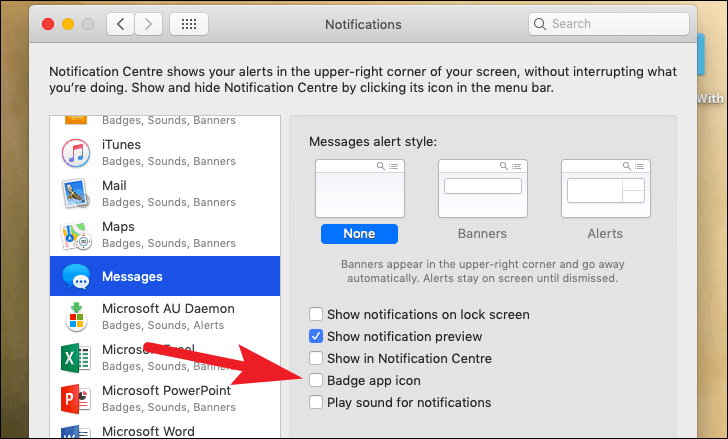Select Mail in the app list
This screenshot has height=439, width=728.
click(x=165, y=194)
